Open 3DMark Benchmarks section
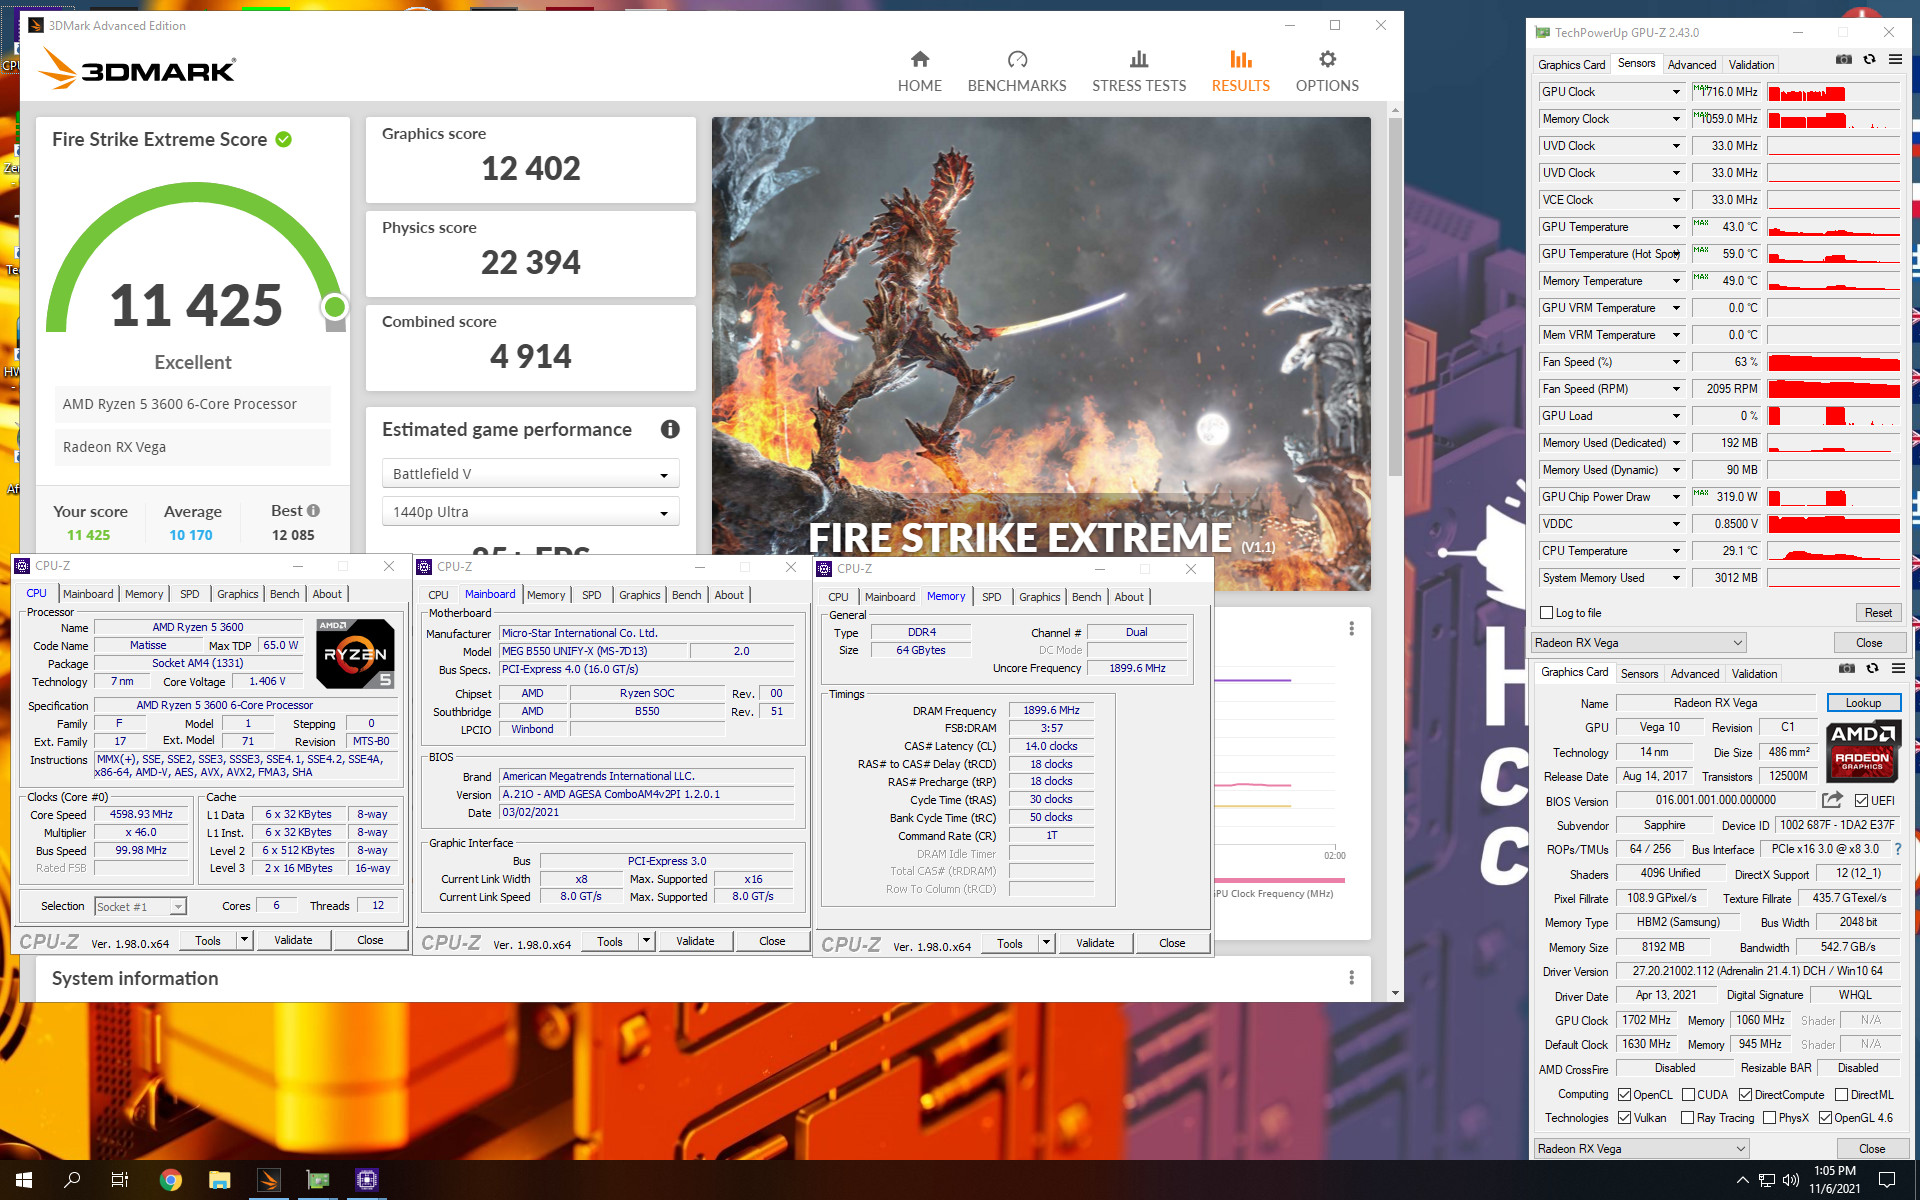Screen dimensions: 1920x1200 click(x=1017, y=71)
